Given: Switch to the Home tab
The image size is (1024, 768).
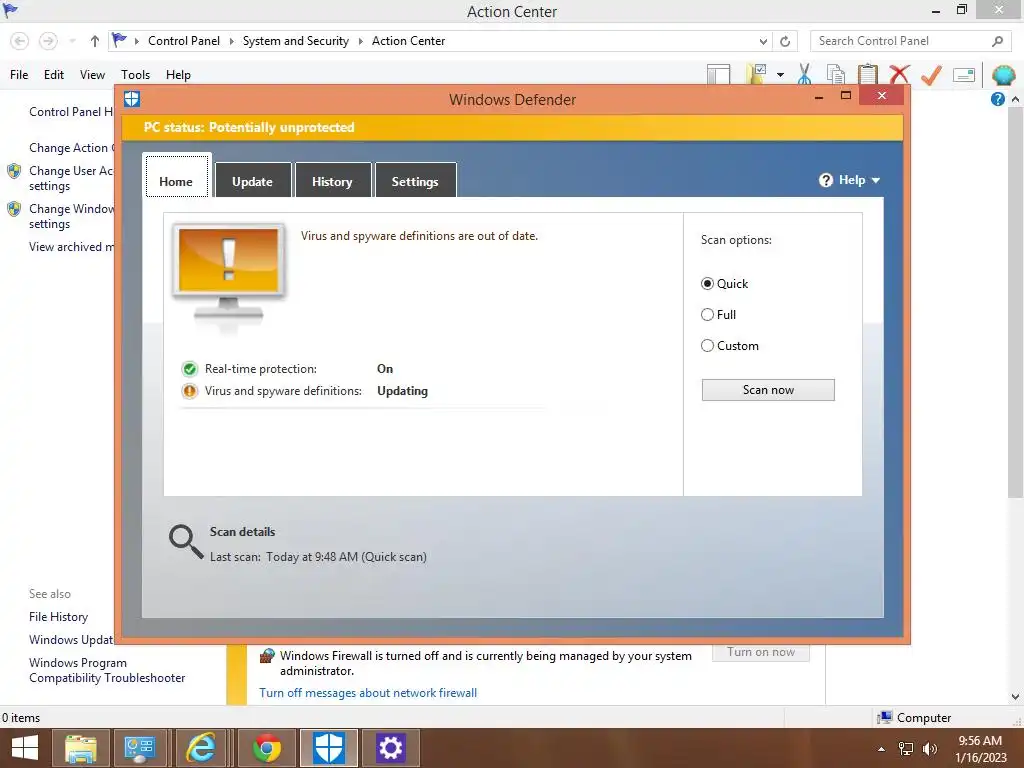Looking at the screenshot, I should (176, 176).
